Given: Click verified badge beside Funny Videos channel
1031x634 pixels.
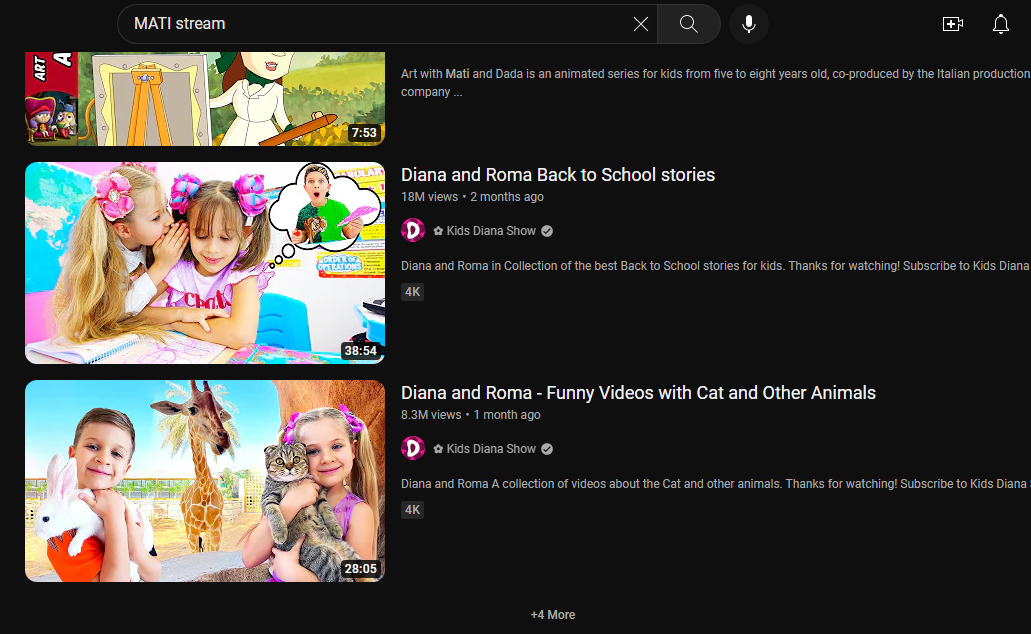Looking at the screenshot, I should [547, 449].
